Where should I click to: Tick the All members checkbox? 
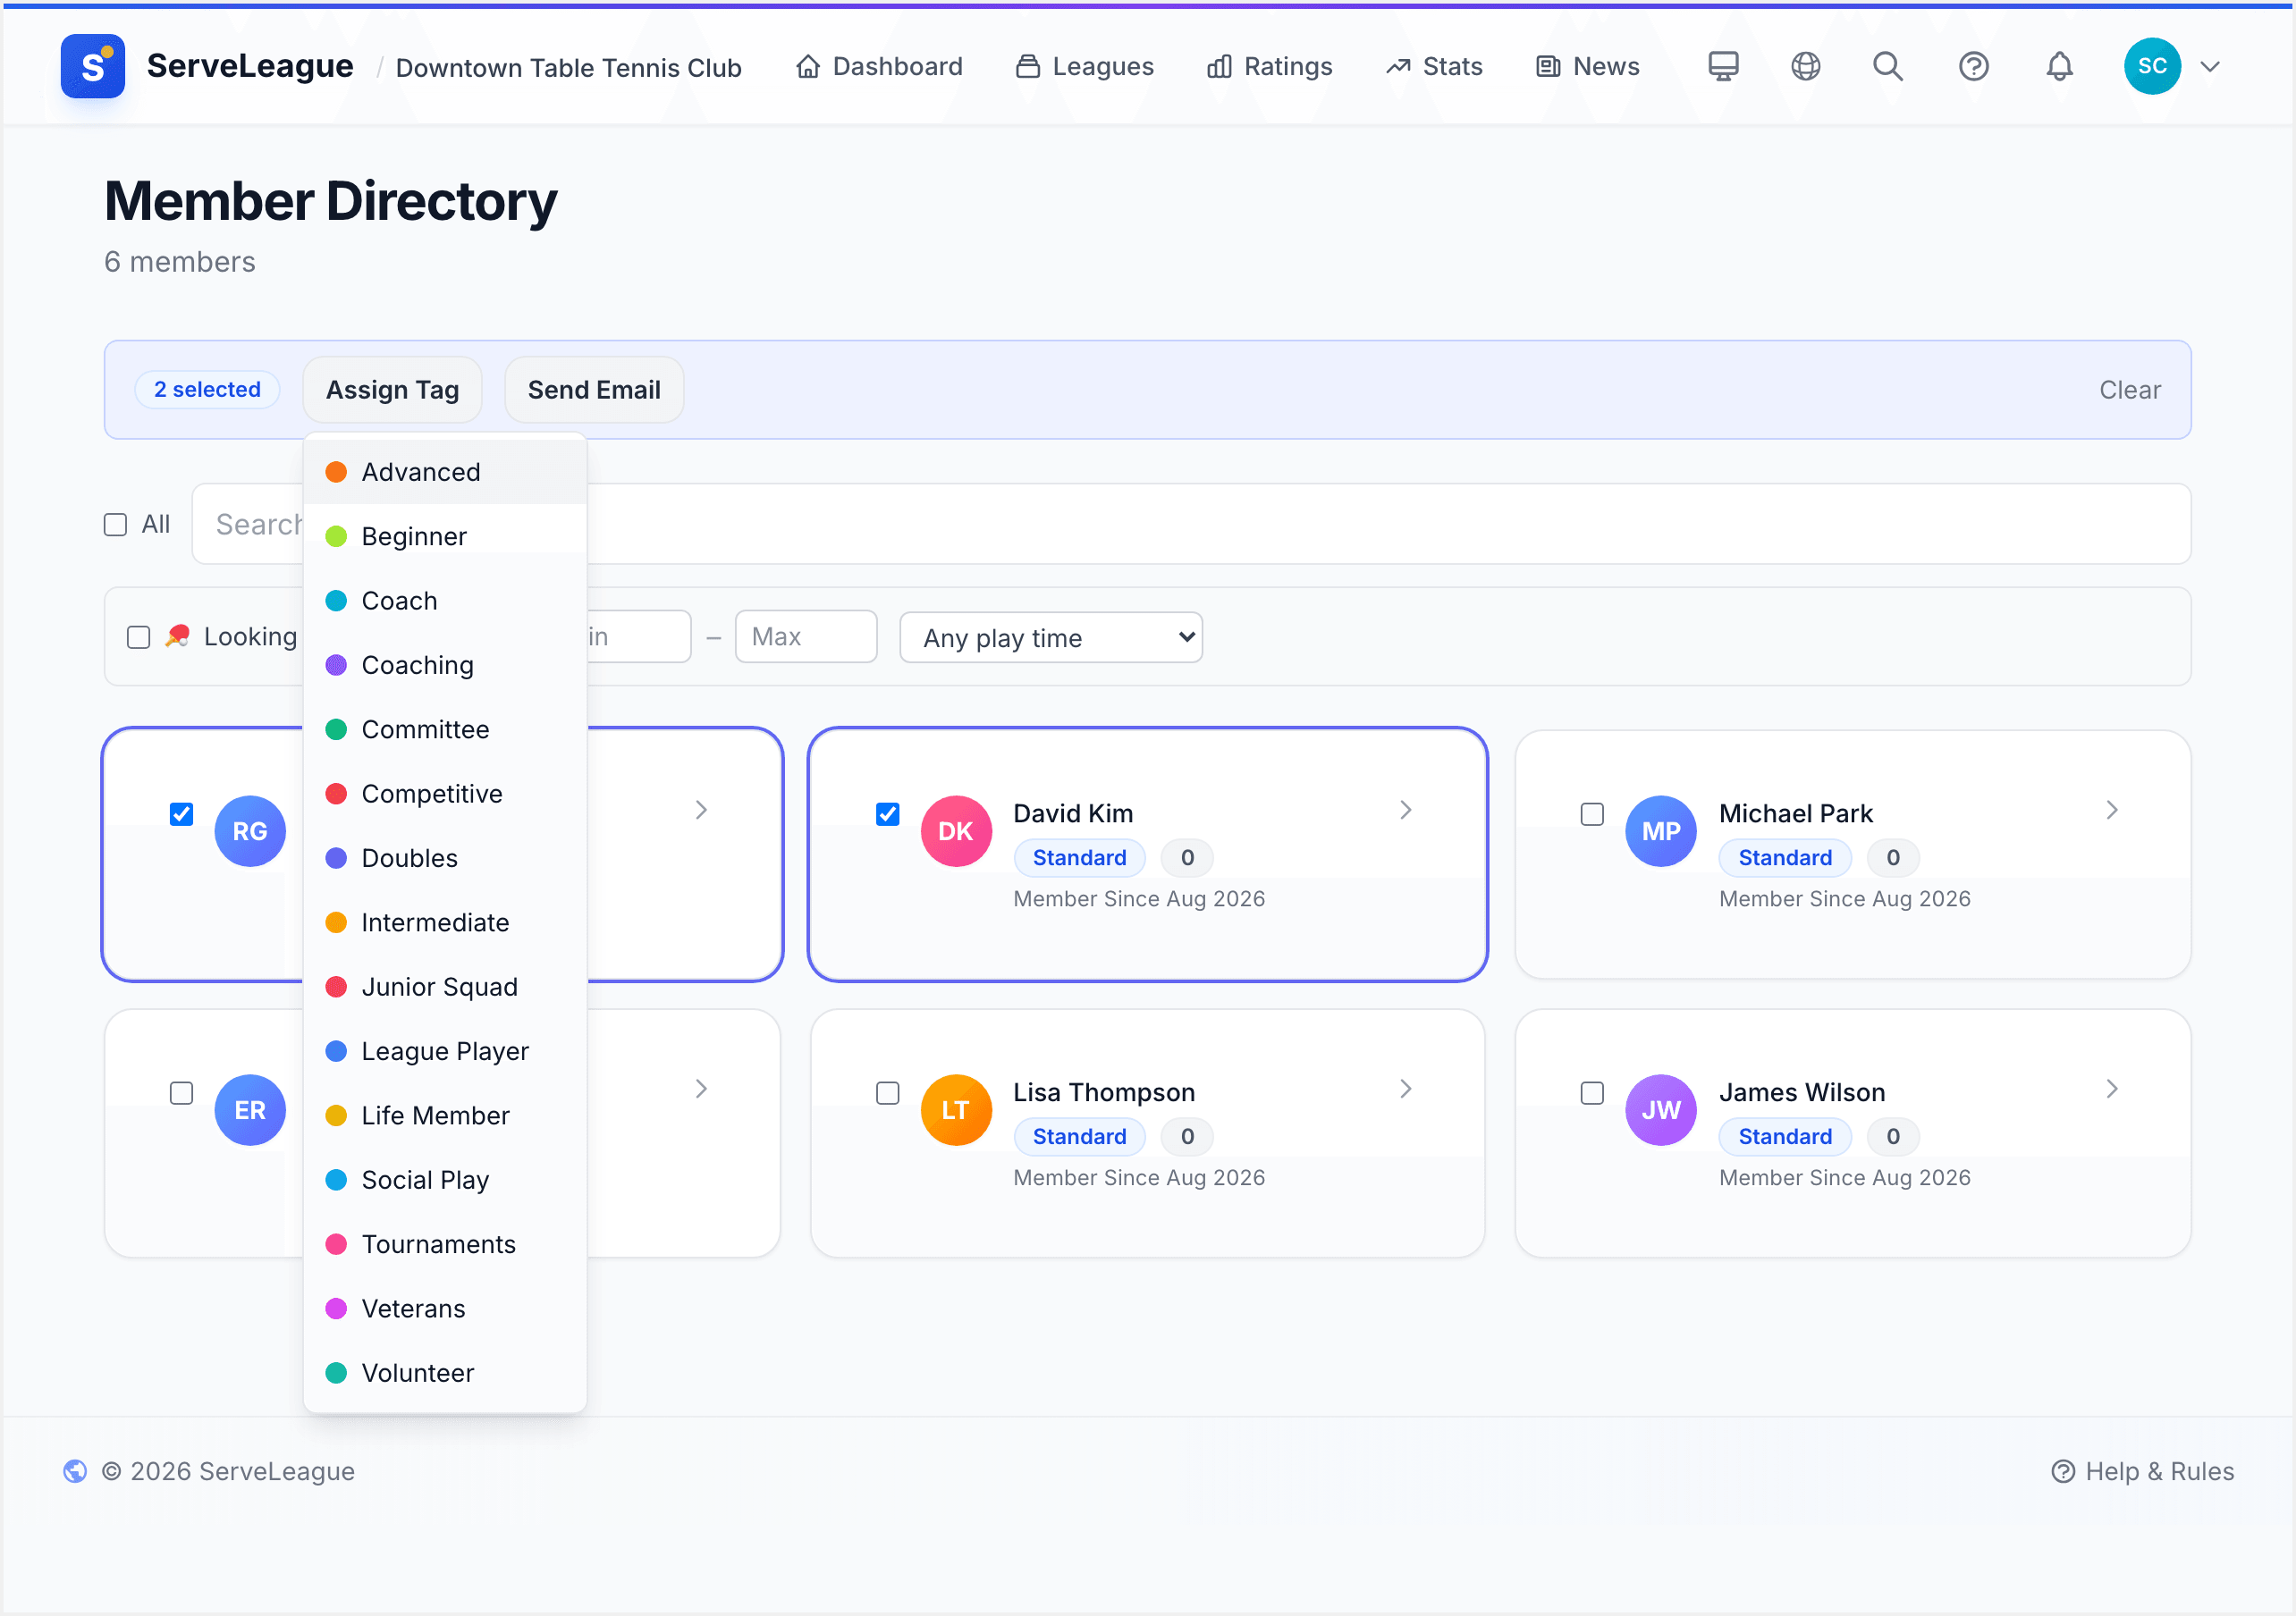click(115, 525)
